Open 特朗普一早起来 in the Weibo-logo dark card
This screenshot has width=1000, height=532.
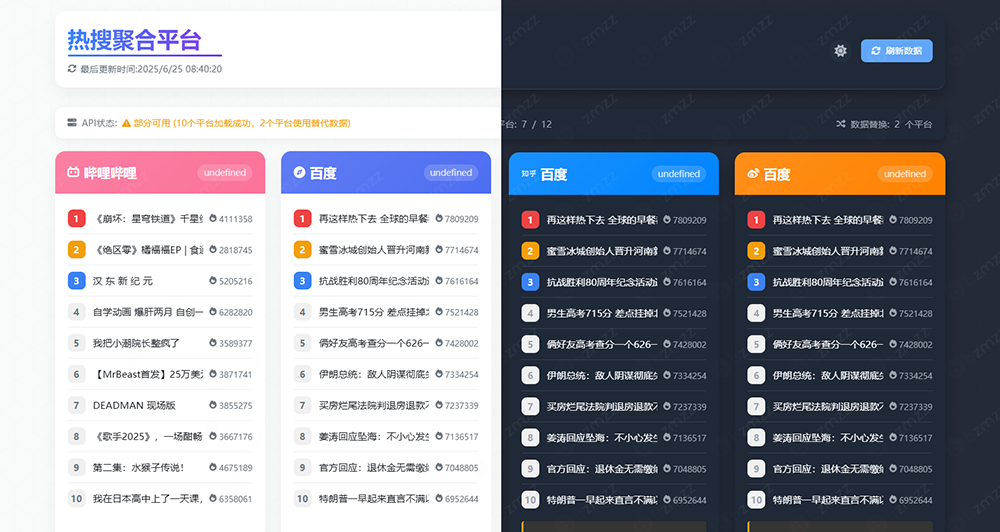point(828,500)
